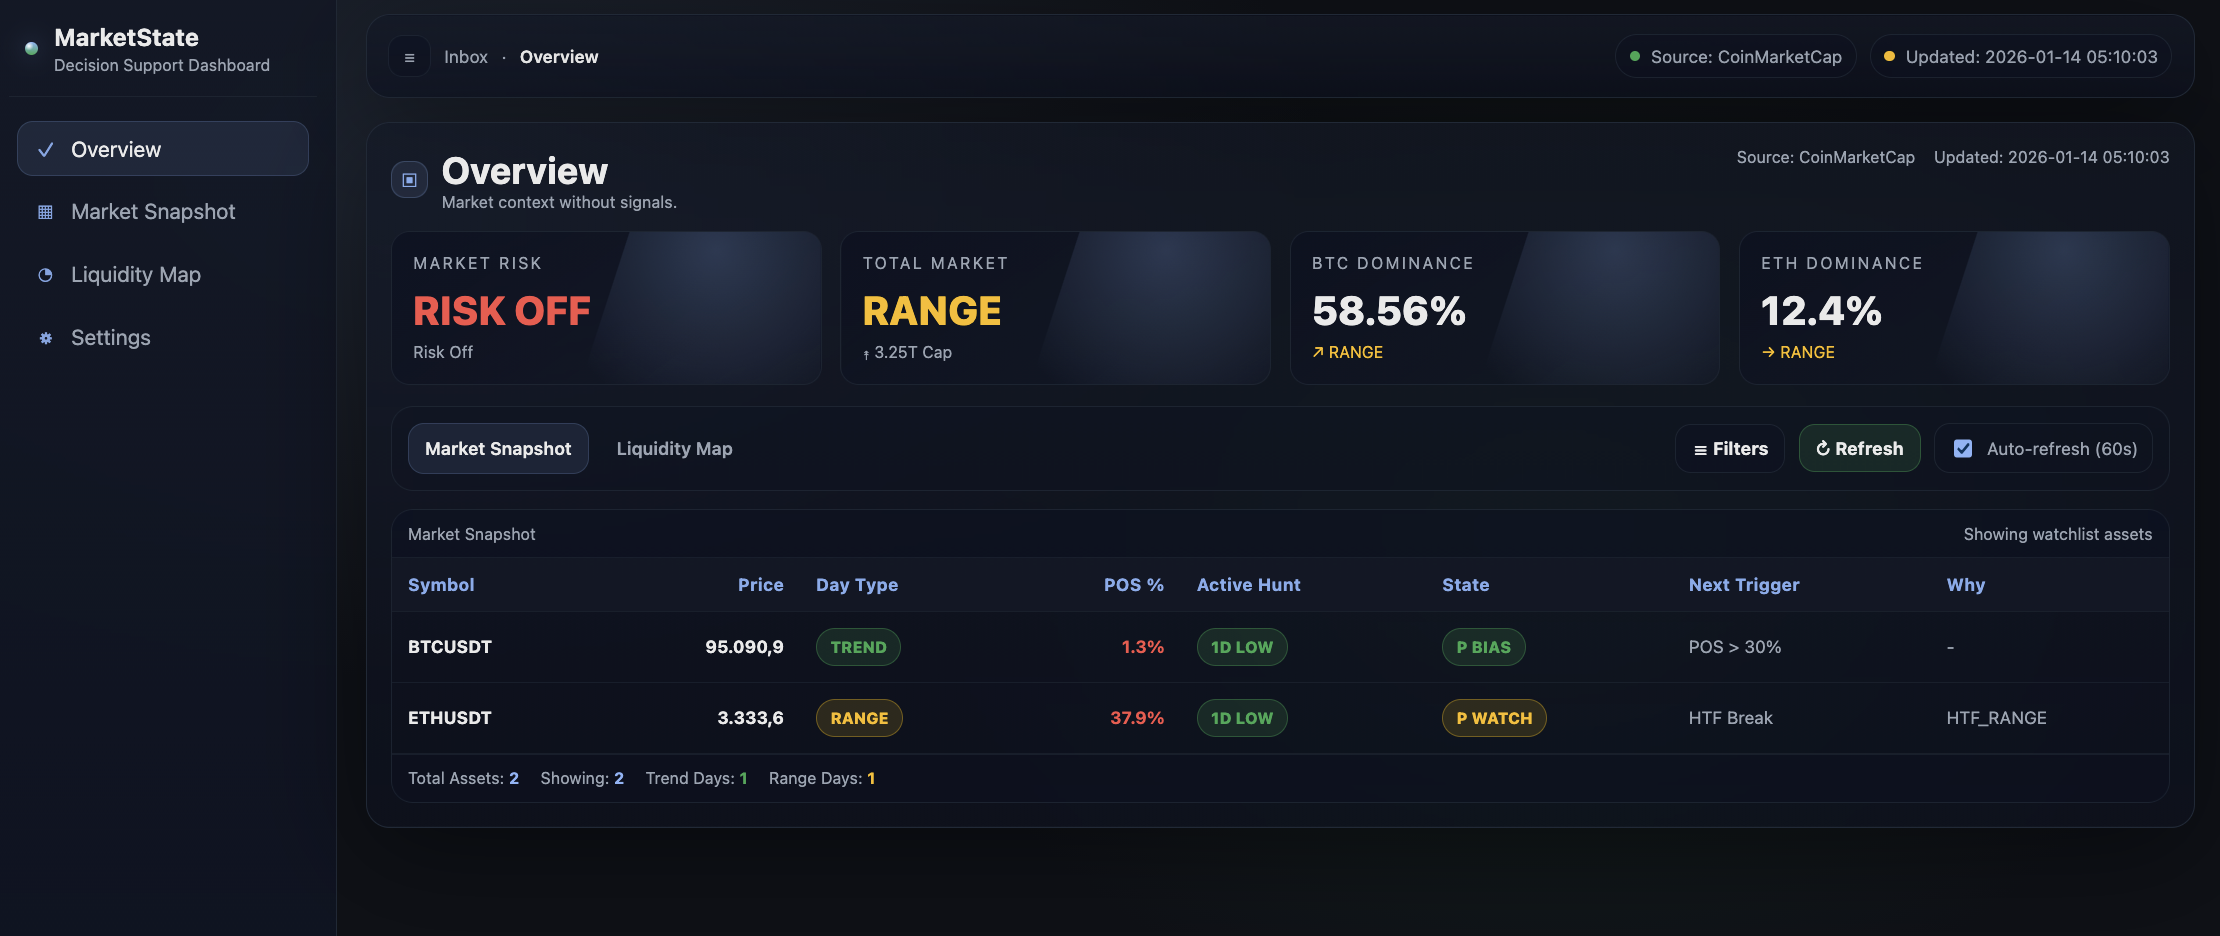Click the Refresh button
Viewport: 2220px width, 936px height.
coord(1859,448)
